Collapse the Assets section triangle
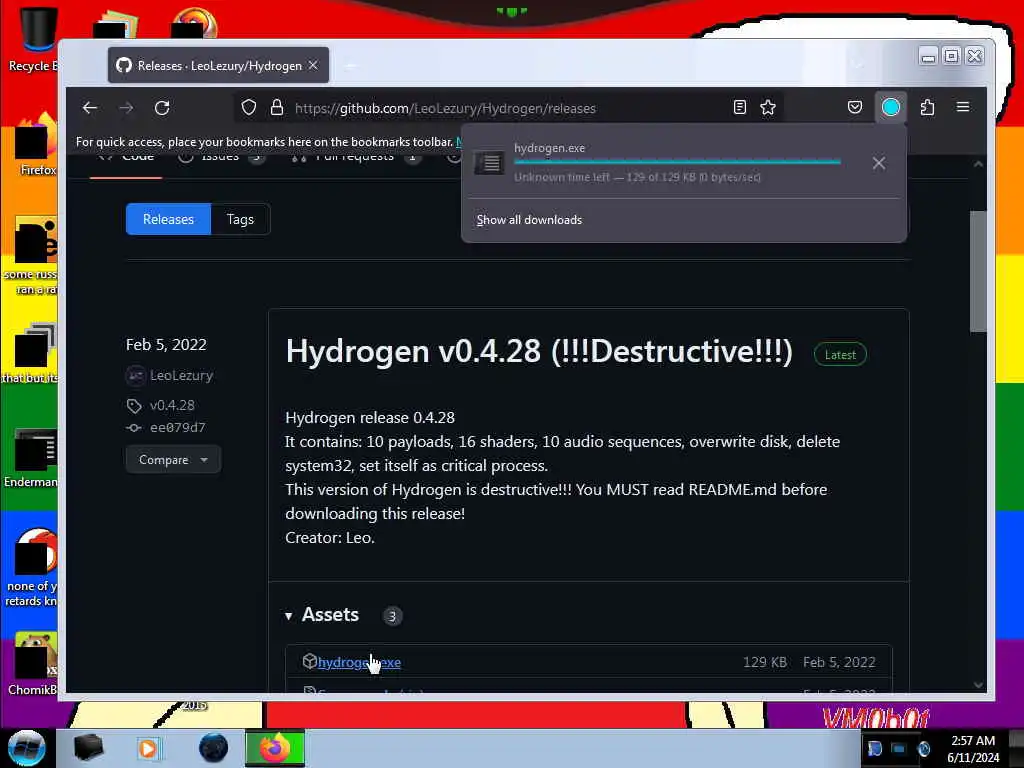 coord(289,616)
